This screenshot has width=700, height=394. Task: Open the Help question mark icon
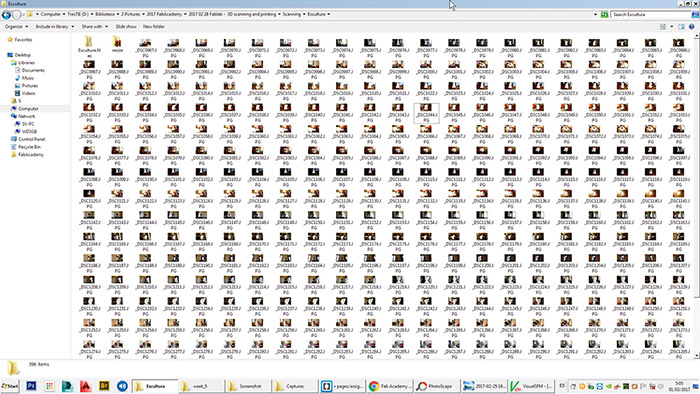[692, 27]
